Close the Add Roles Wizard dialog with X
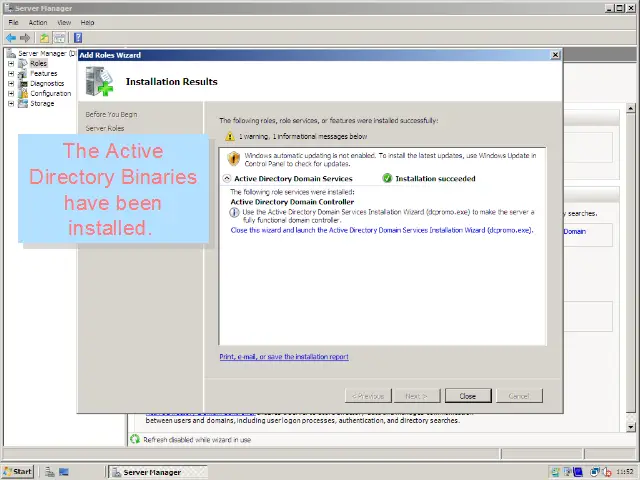 click(x=555, y=55)
